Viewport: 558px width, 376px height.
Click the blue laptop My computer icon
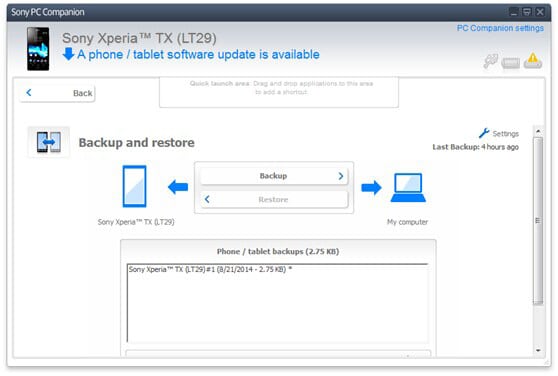click(x=408, y=188)
